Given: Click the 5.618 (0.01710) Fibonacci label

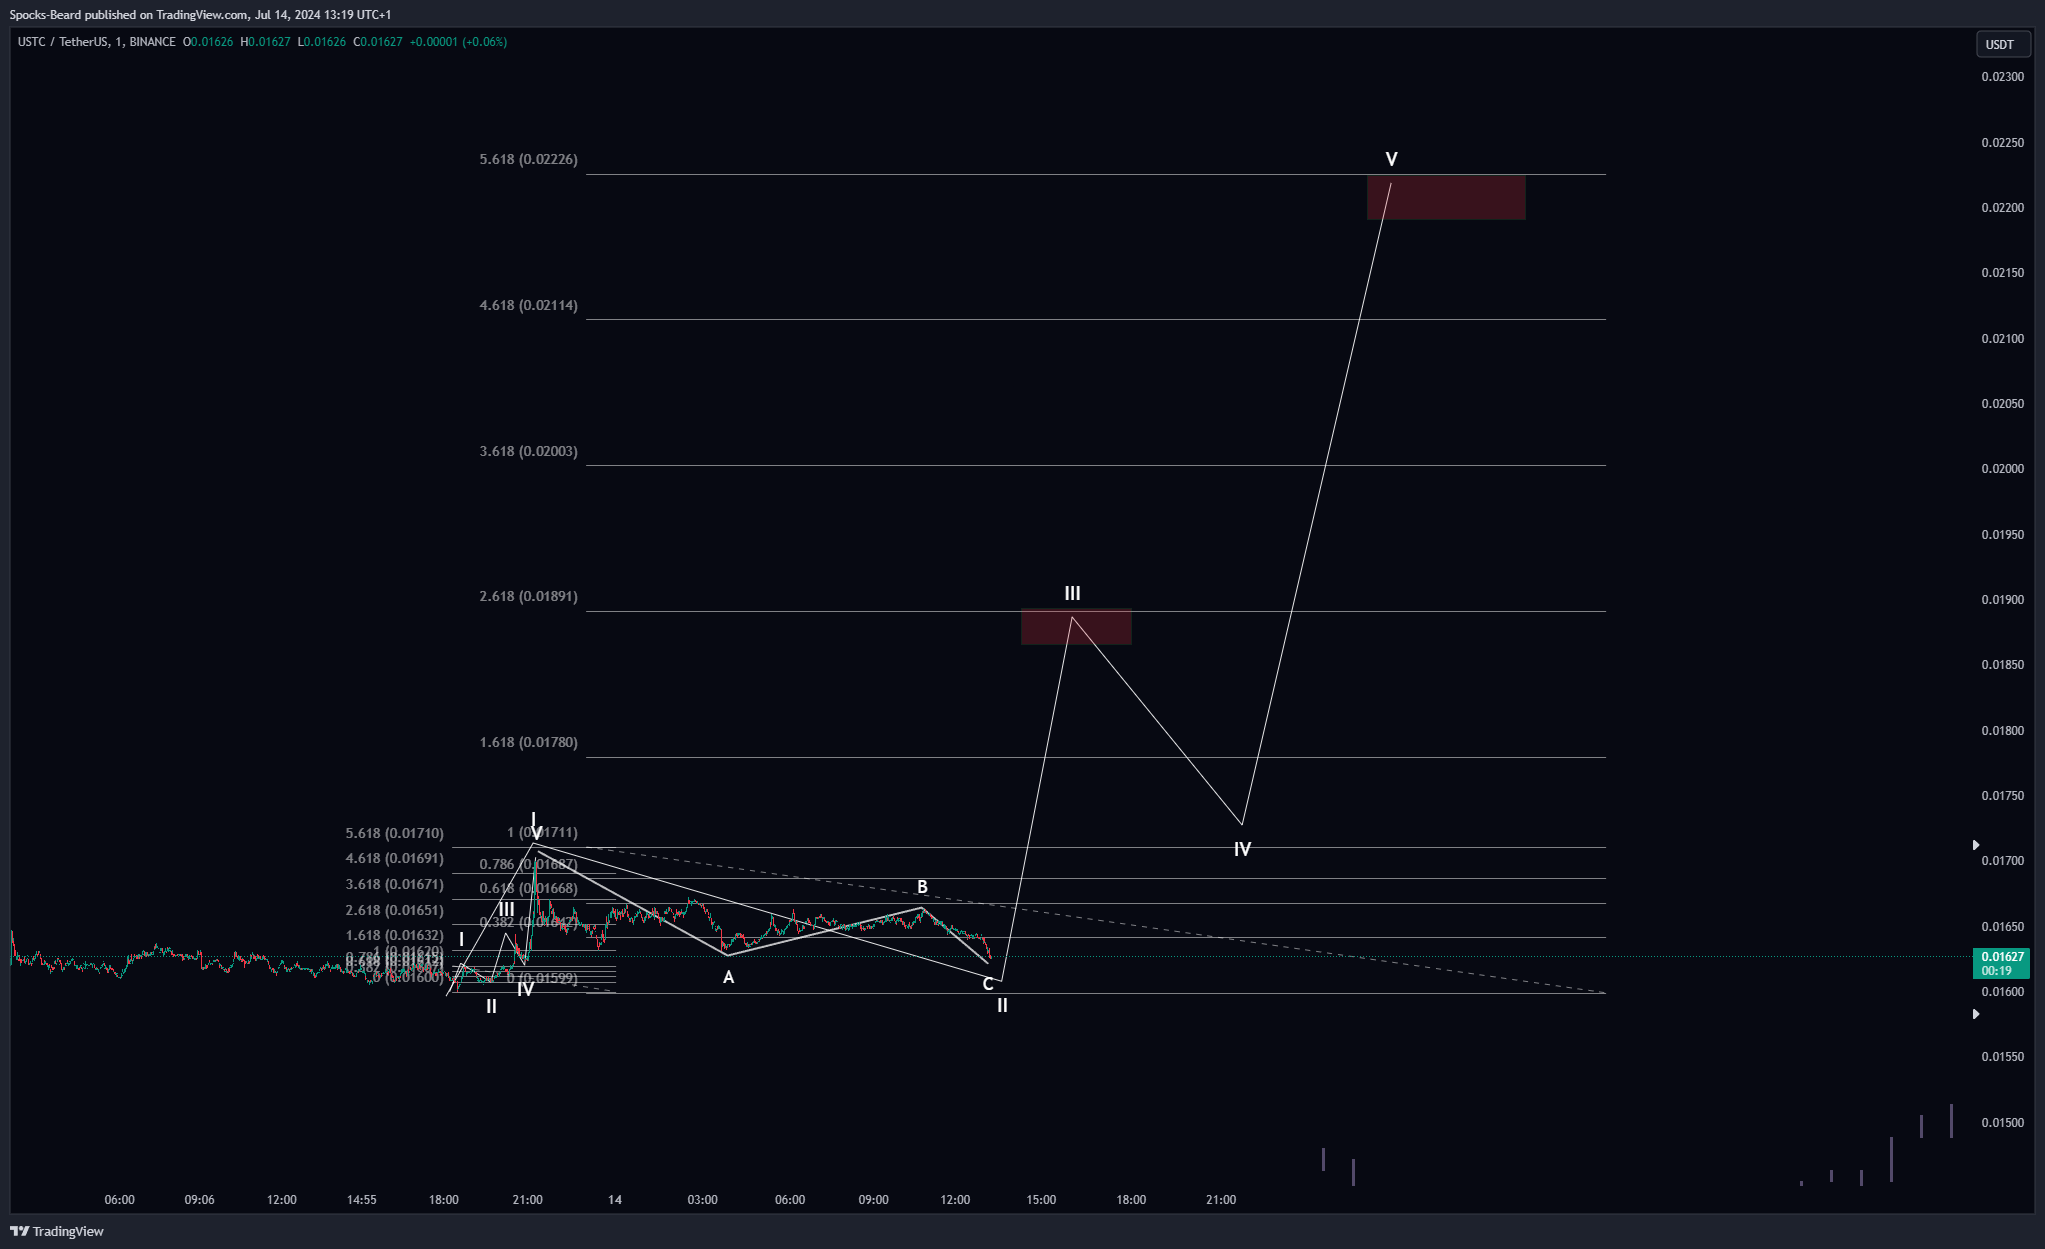Looking at the screenshot, I should tap(394, 833).
